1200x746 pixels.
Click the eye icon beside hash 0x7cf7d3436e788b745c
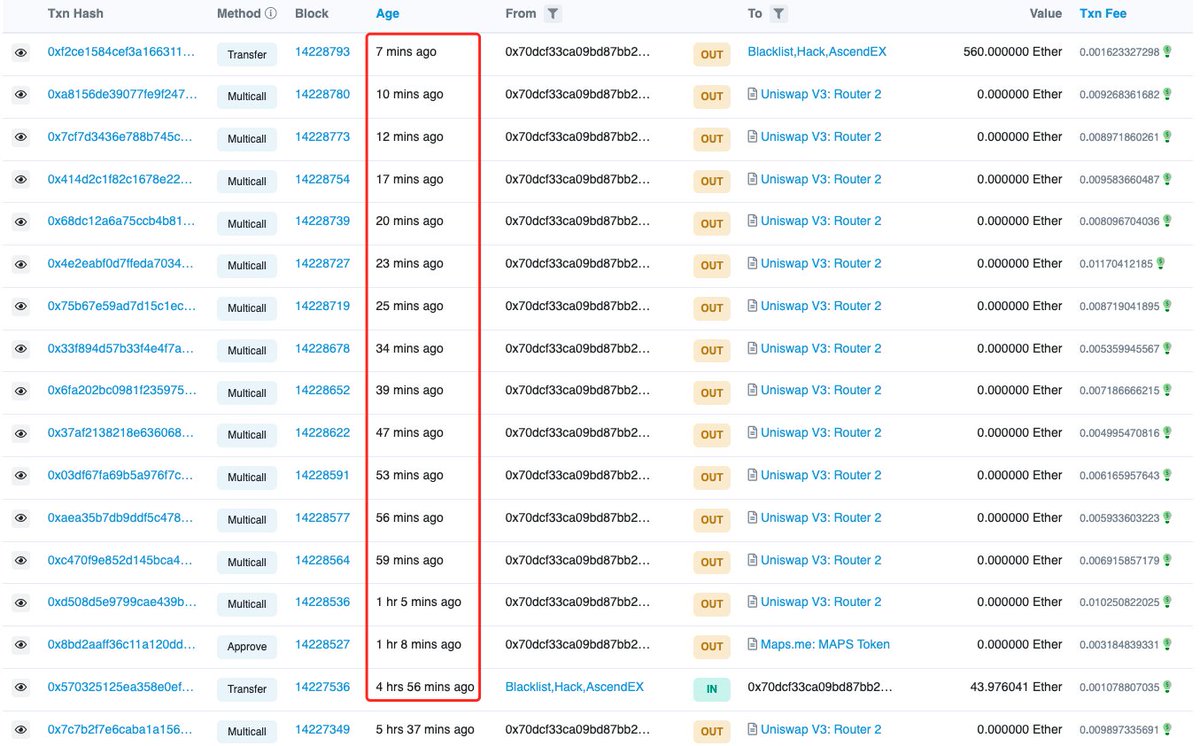click(20, 137)
